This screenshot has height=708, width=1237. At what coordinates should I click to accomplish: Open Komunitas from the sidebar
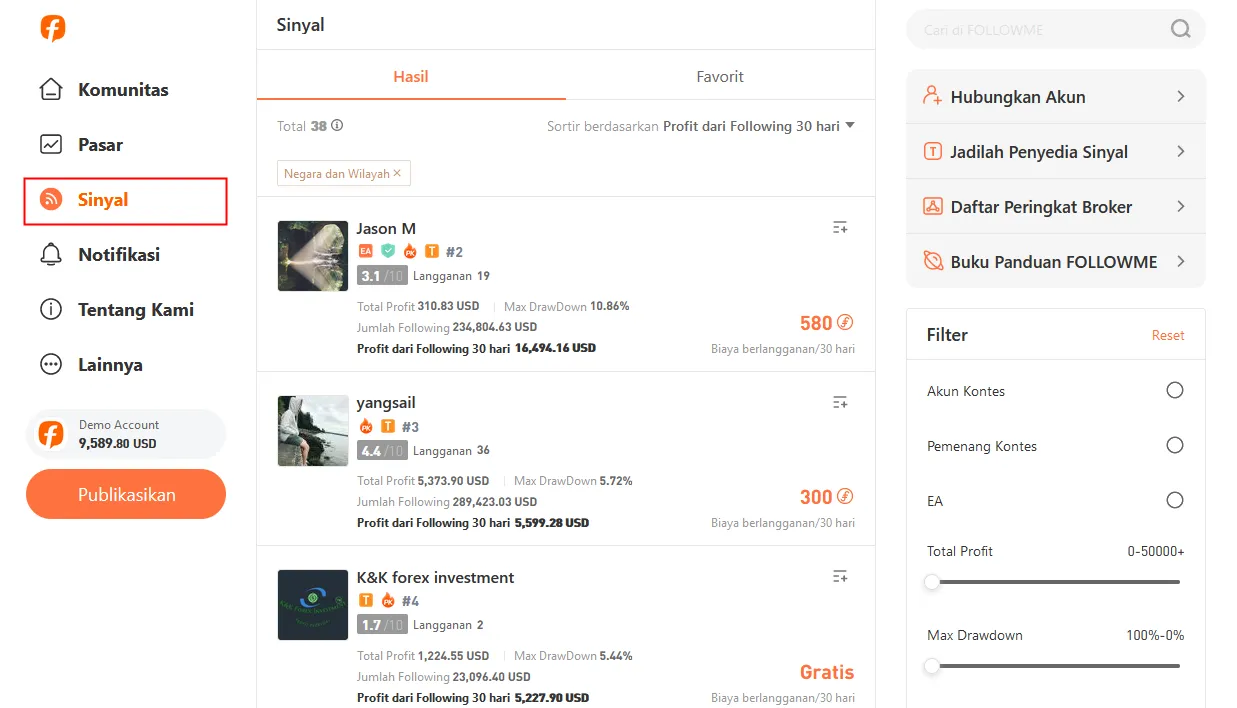click(104, 90)
